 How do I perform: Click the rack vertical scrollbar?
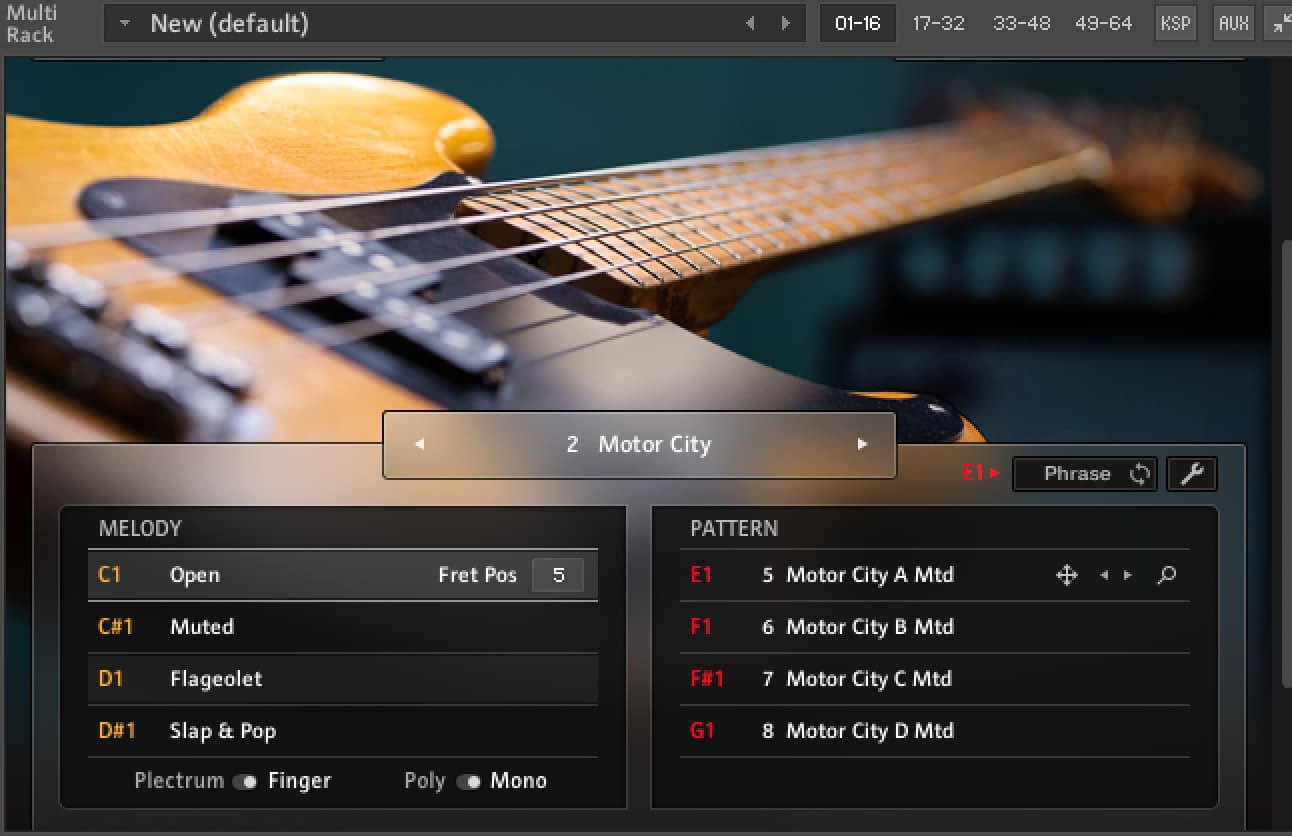1286,465
